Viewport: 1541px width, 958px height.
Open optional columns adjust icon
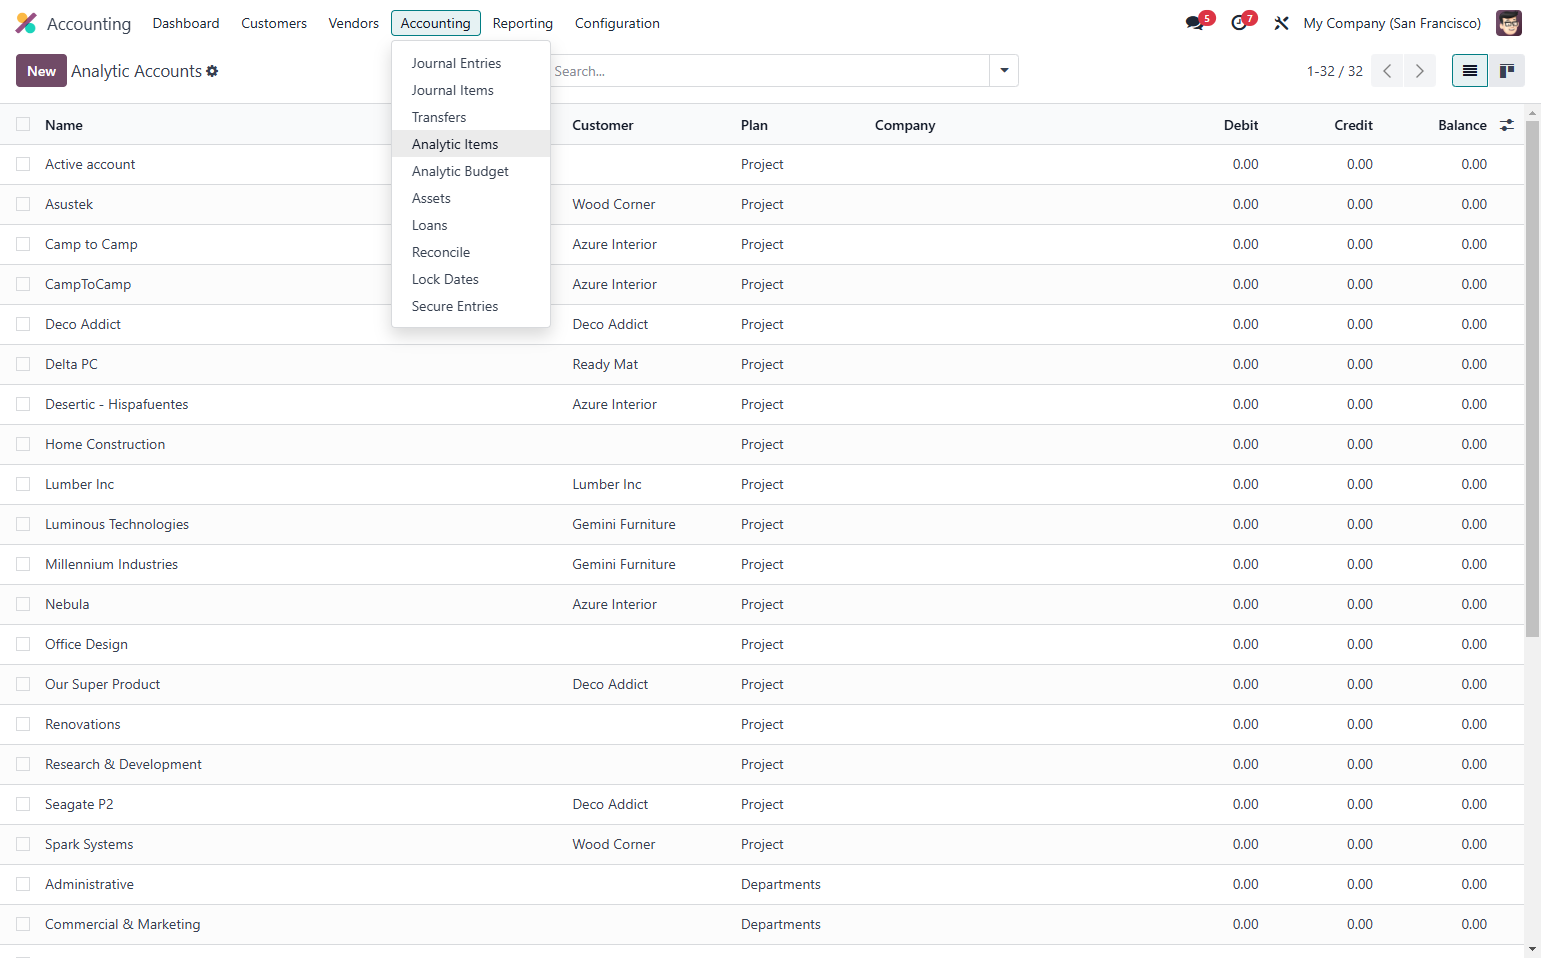[1507, 125]
